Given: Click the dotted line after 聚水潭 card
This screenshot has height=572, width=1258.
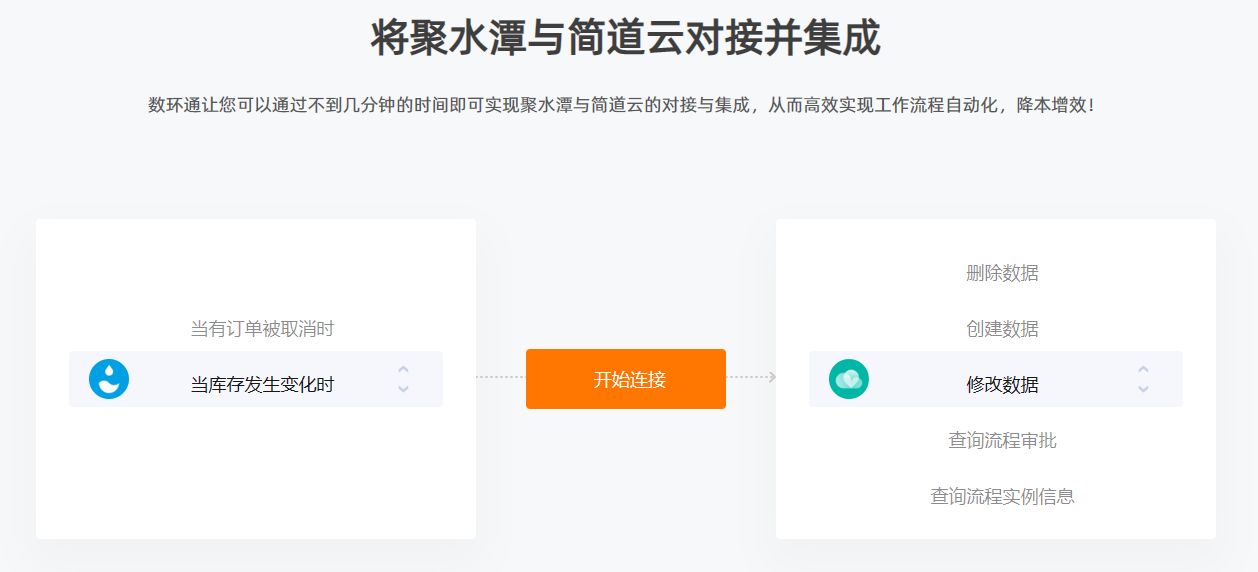Looking at the screenshot, I should pos(500,377).
